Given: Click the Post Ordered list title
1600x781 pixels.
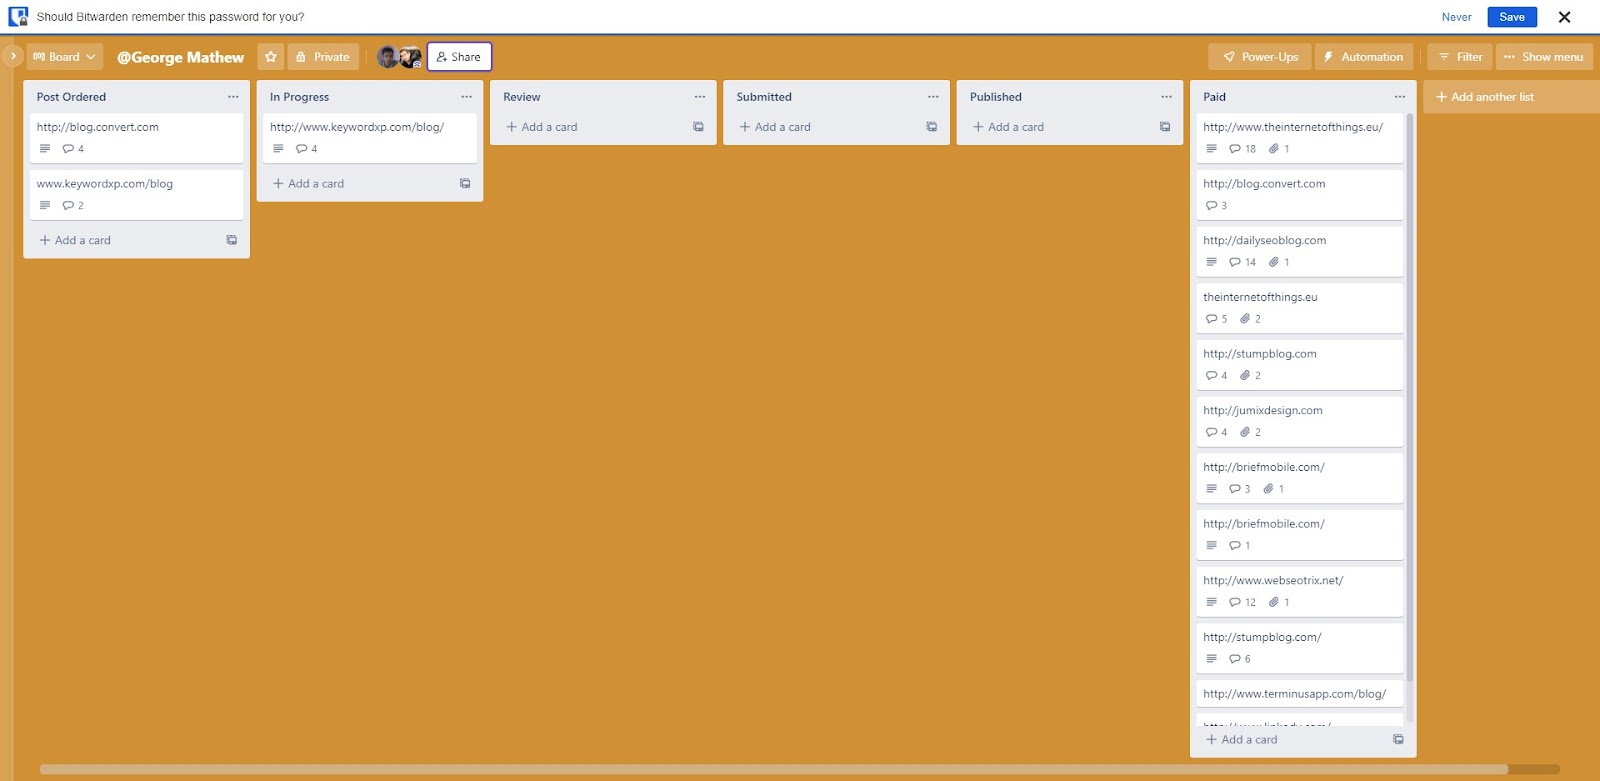Looking at the screenshot, I should pos(71,97).
